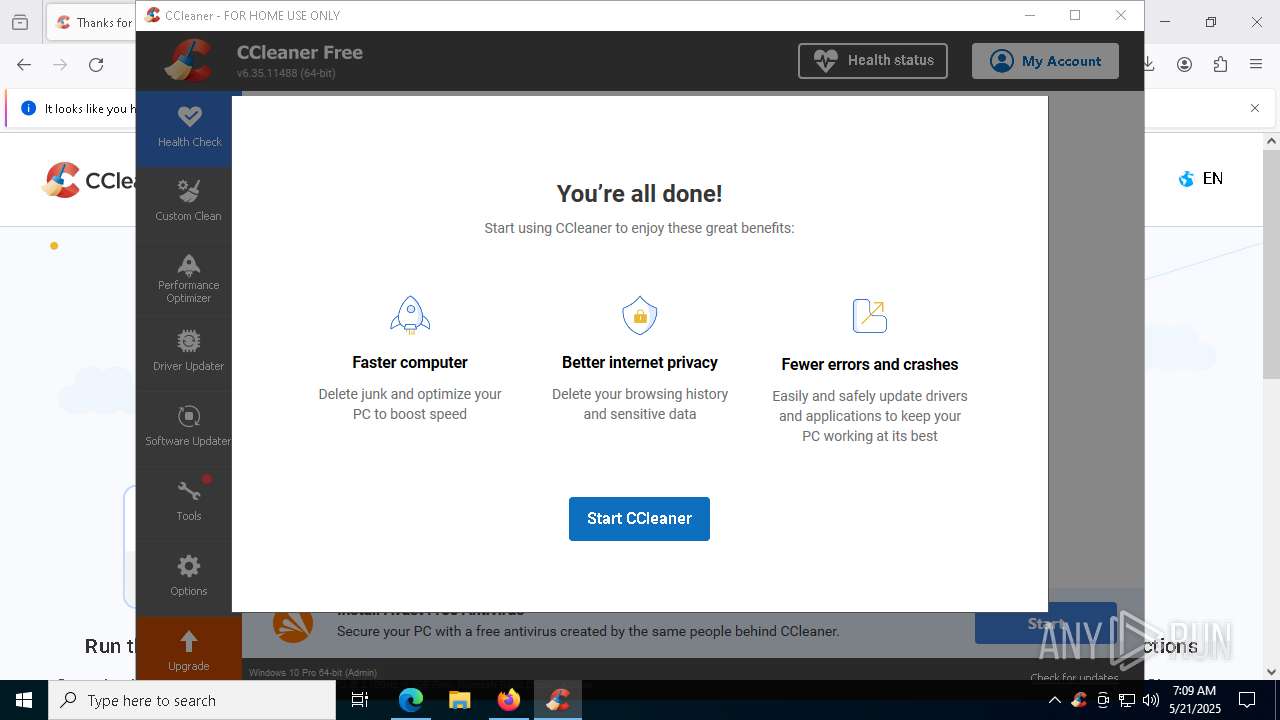The image size is (1280, 720).
Task: Click the taskbar clock showing 7:09 AM
Action: pos(1195,700)
